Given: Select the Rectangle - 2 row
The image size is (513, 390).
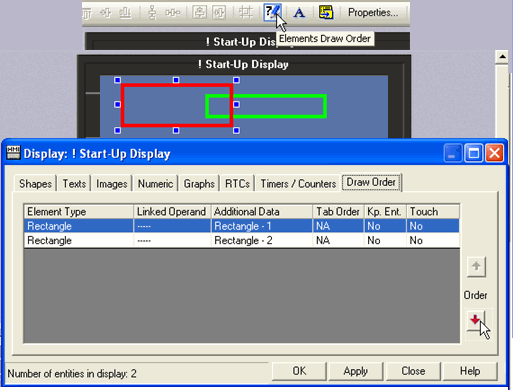Looking at the screenshot, I should 242,240.
